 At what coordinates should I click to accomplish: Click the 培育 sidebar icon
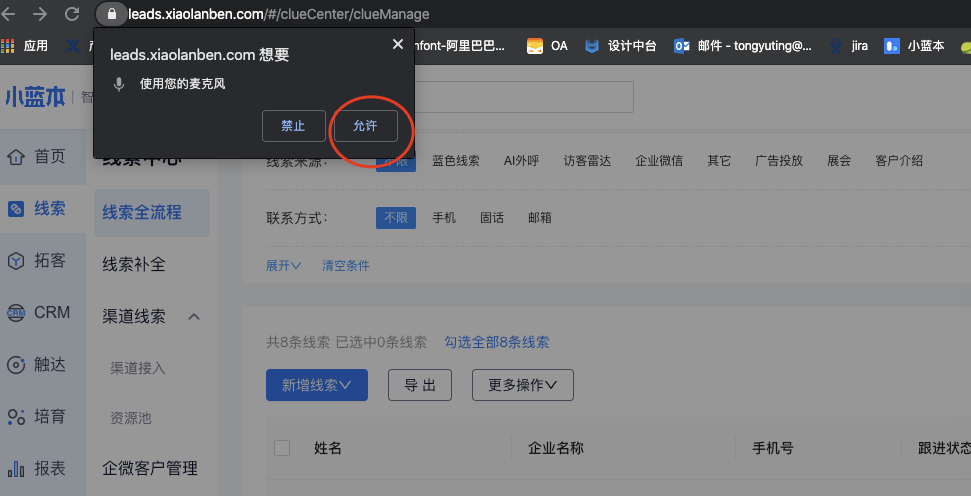[16, 417]
